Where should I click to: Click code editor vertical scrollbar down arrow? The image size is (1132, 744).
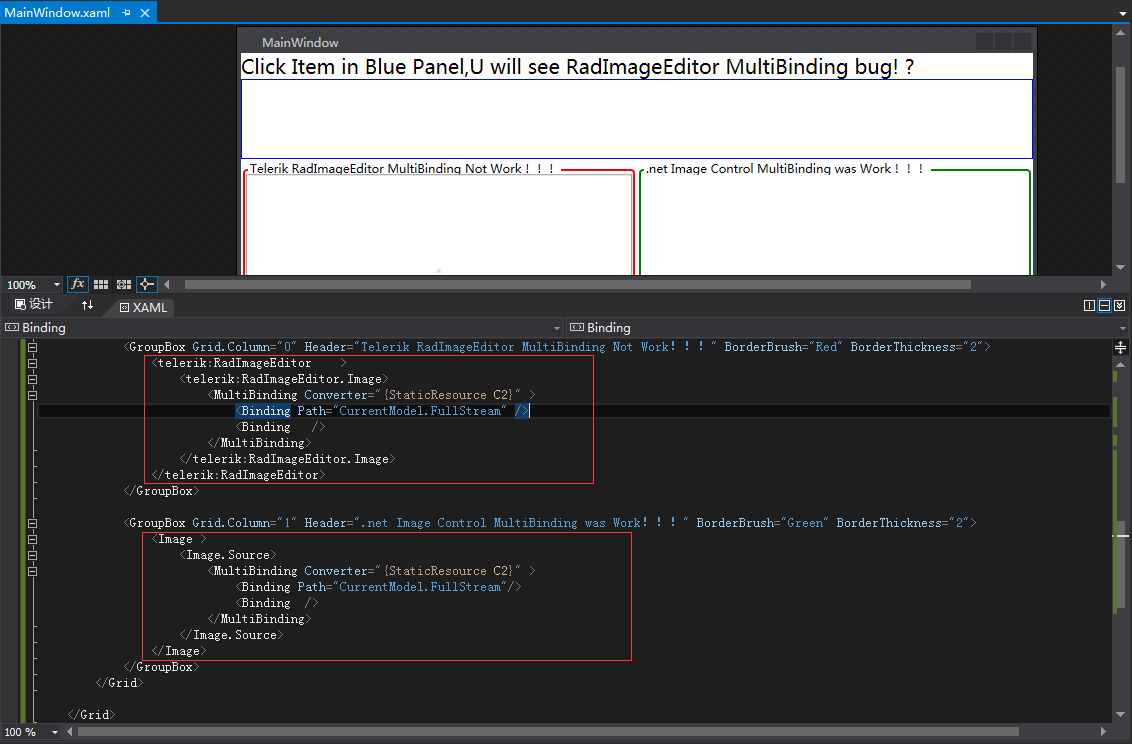click(1120, 714)
